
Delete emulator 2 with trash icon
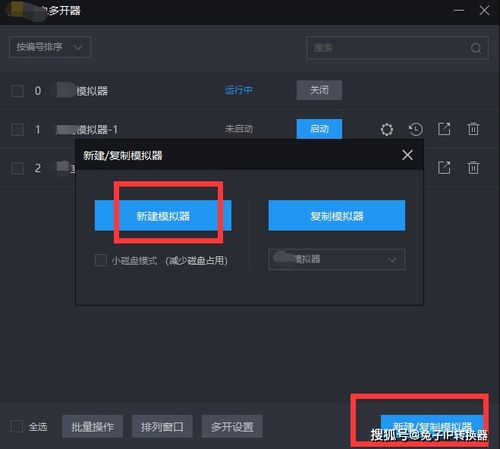tap(473, 168)
